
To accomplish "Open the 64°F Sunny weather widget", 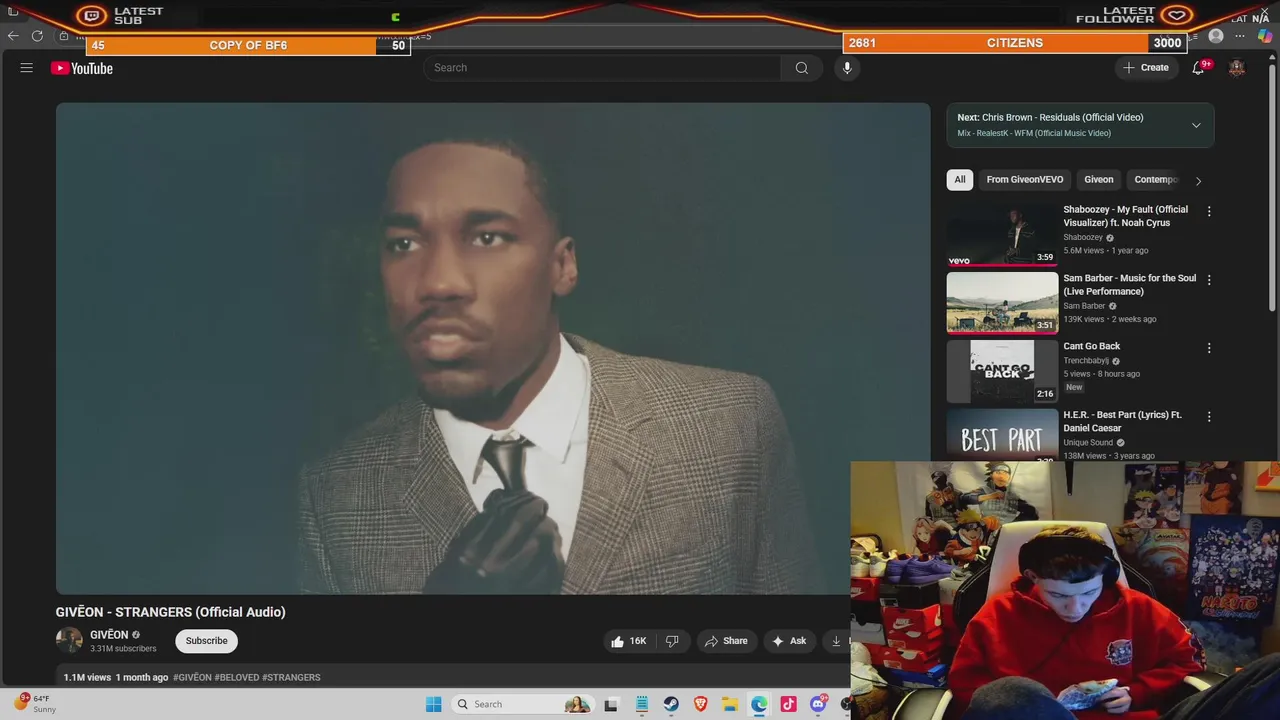I will 34,704.
